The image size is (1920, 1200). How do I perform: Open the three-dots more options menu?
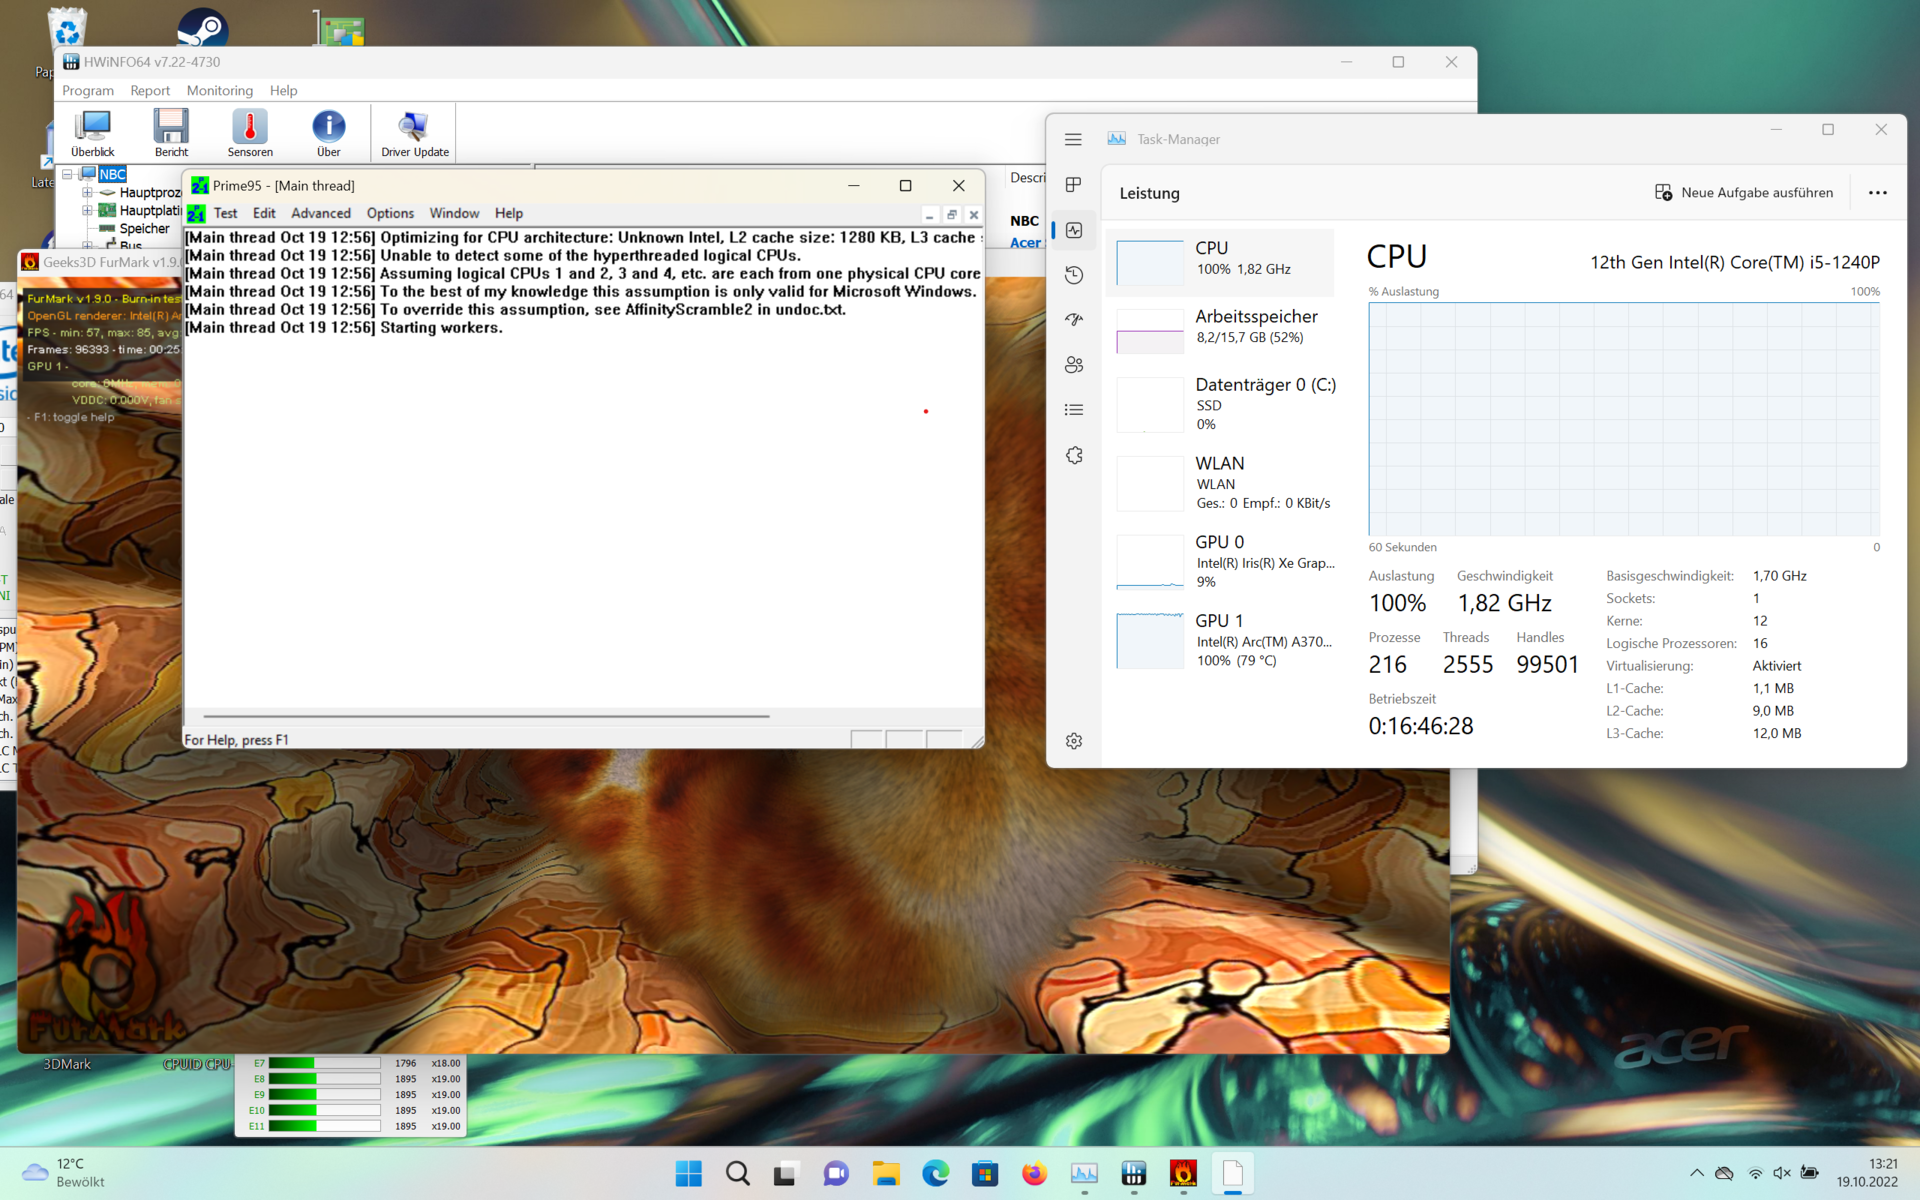point(1877,193)
